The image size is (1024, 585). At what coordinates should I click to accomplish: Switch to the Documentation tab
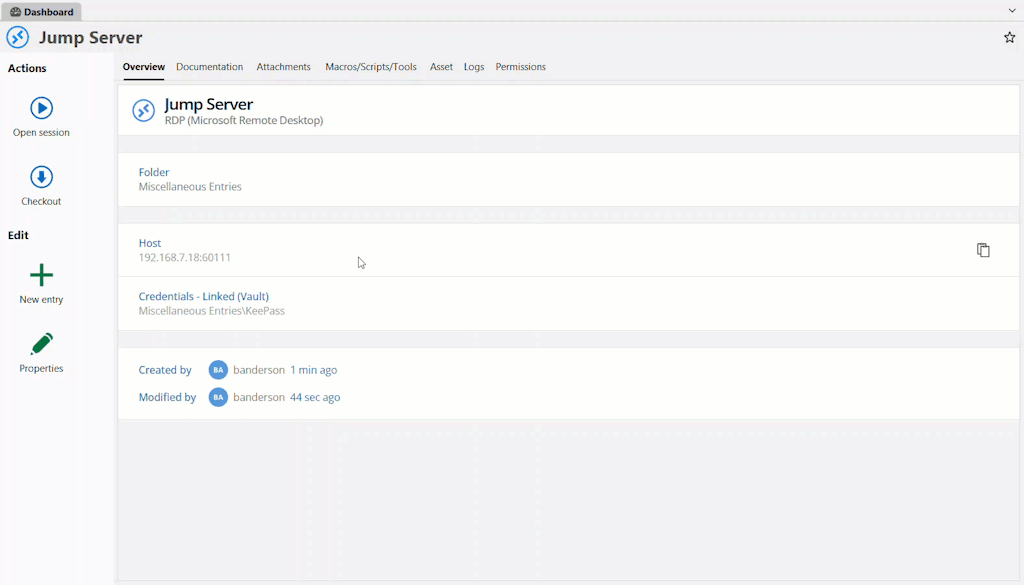[209, 67]
